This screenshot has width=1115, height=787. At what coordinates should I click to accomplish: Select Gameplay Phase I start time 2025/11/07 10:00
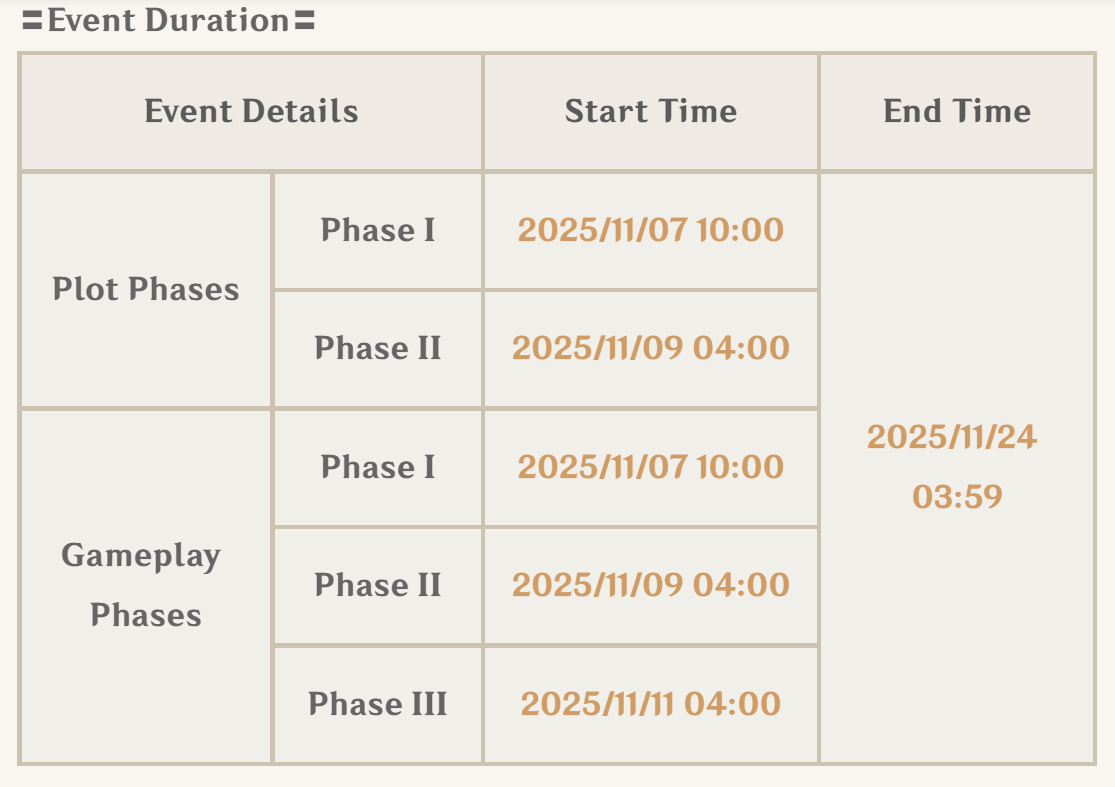pyautogui.click(x=650, y=467)
